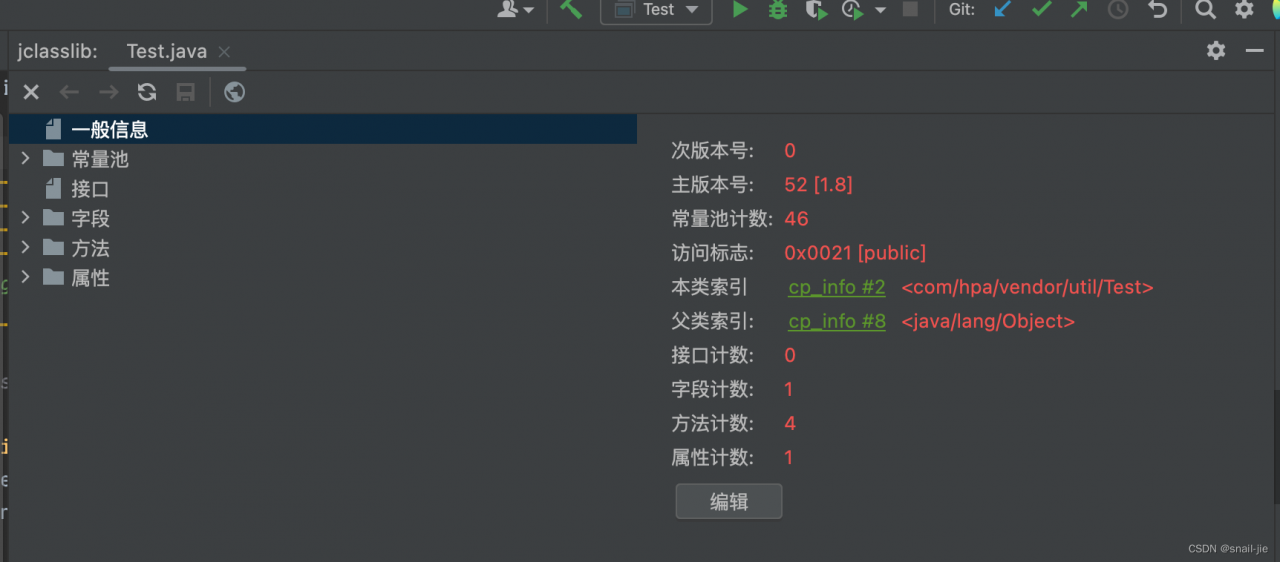Image resolution: width=1280 pixels, height=562 pixels.
Task: Close the jclasslib viewer with X icon
Action: 31,92
